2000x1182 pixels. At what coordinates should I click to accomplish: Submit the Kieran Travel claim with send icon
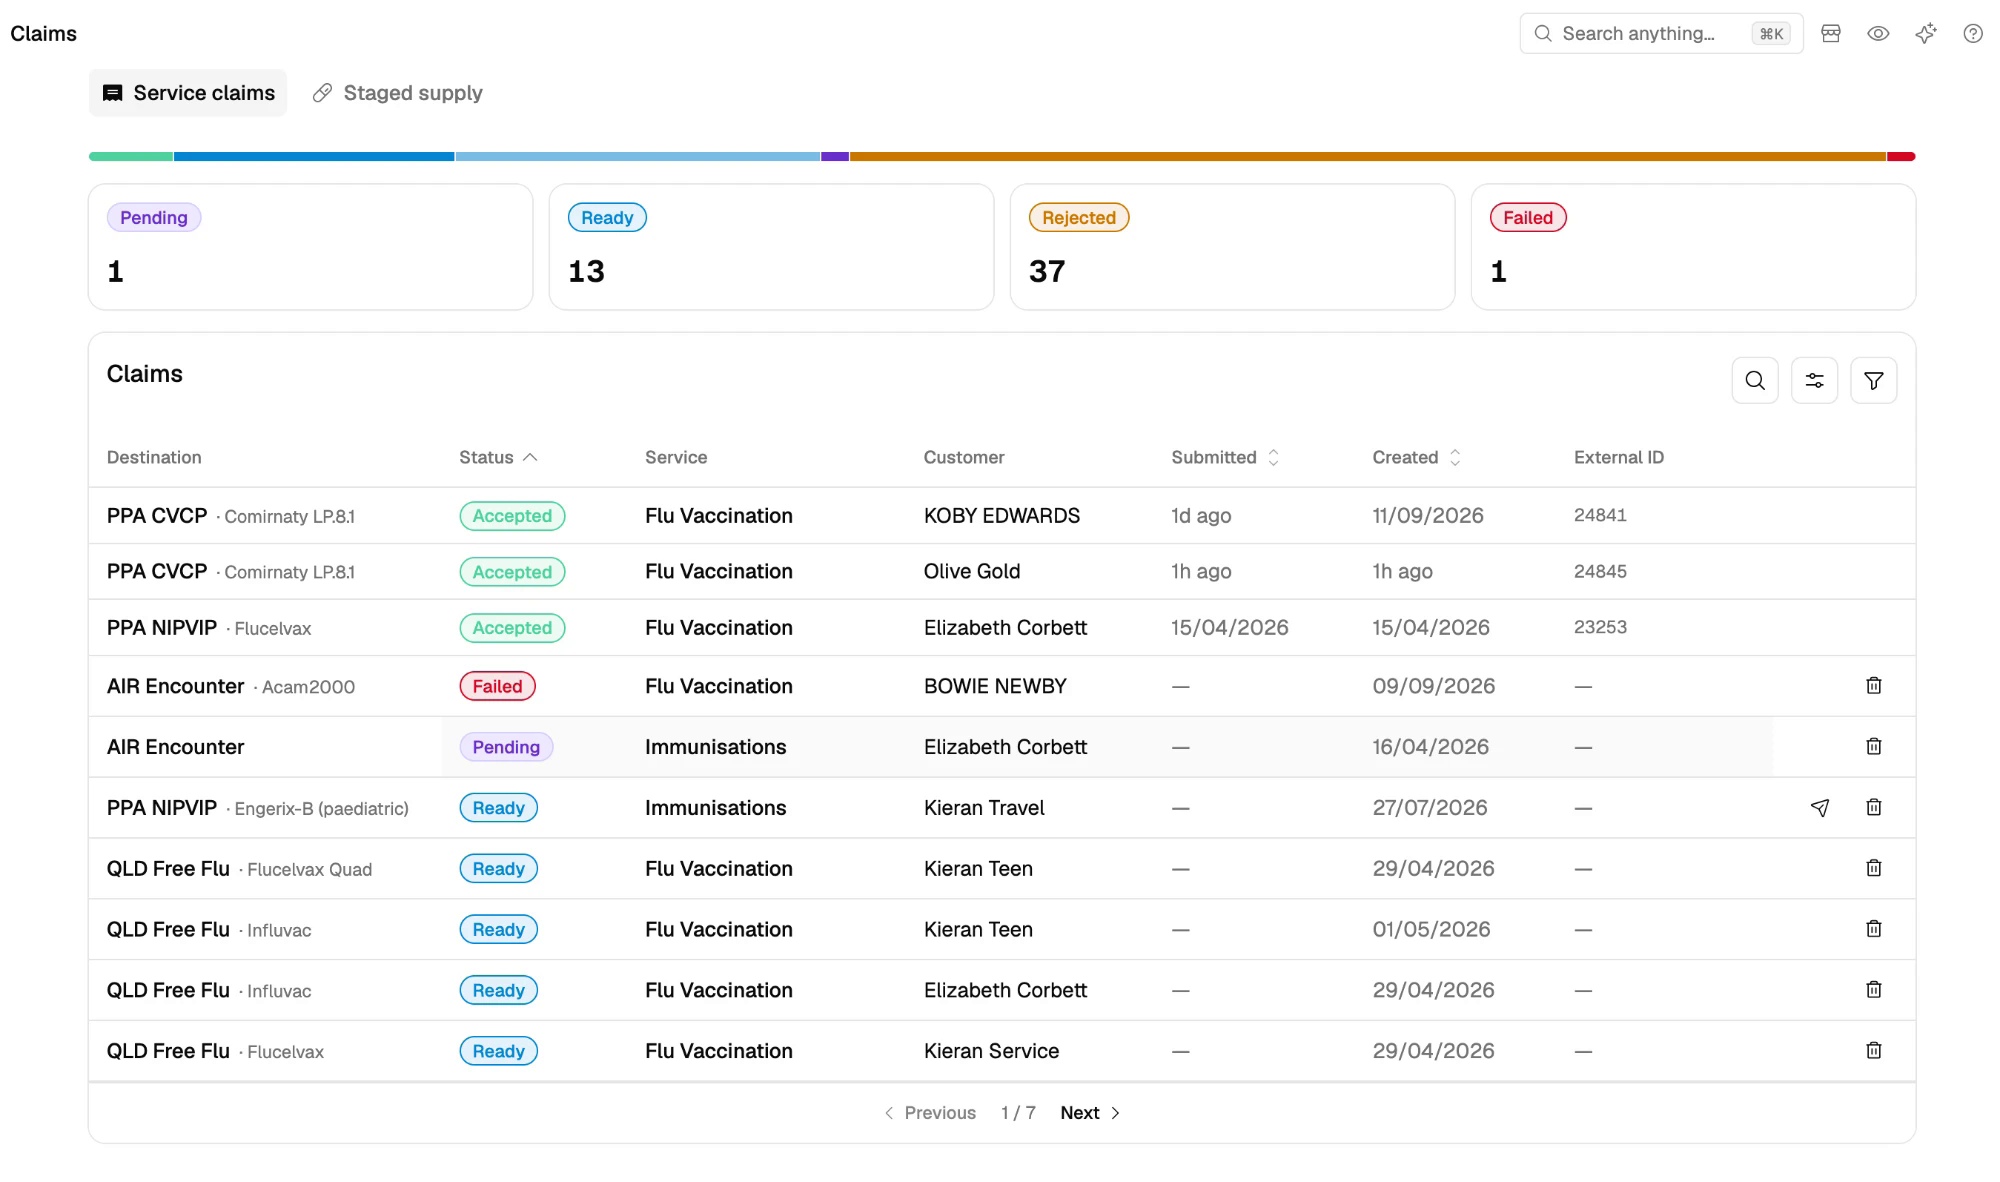click(1820, 807)
